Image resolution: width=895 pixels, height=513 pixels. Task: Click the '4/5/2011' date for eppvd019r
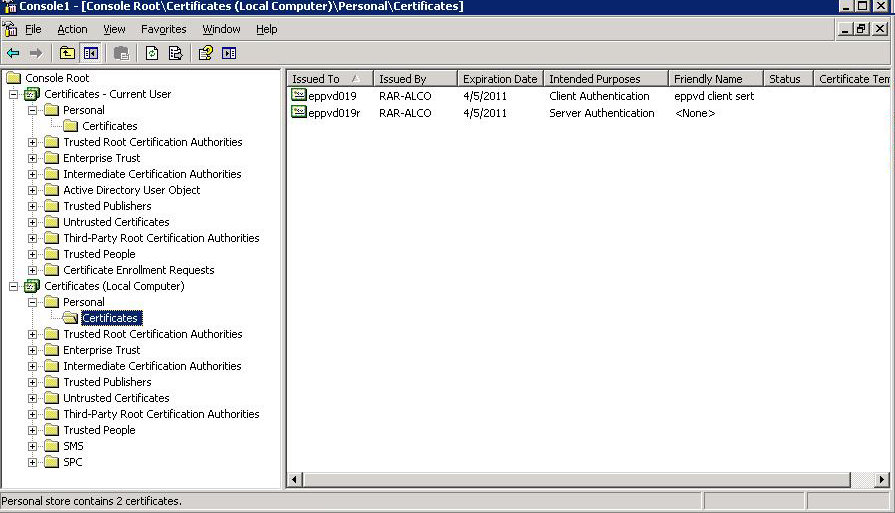tap(485, 113)
